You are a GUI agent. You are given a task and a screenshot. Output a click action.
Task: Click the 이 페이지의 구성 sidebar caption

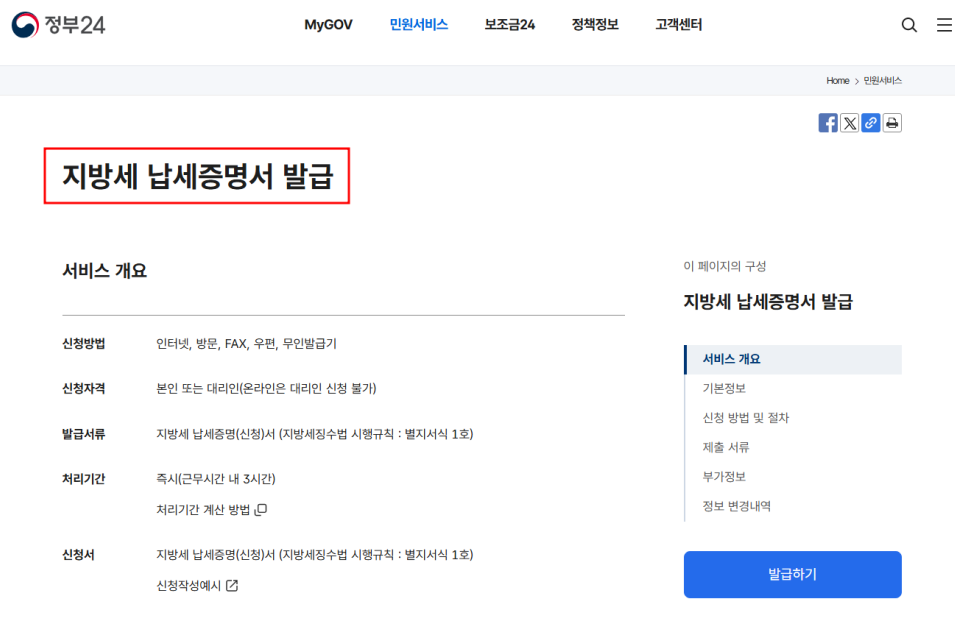(x=724, y=266)
